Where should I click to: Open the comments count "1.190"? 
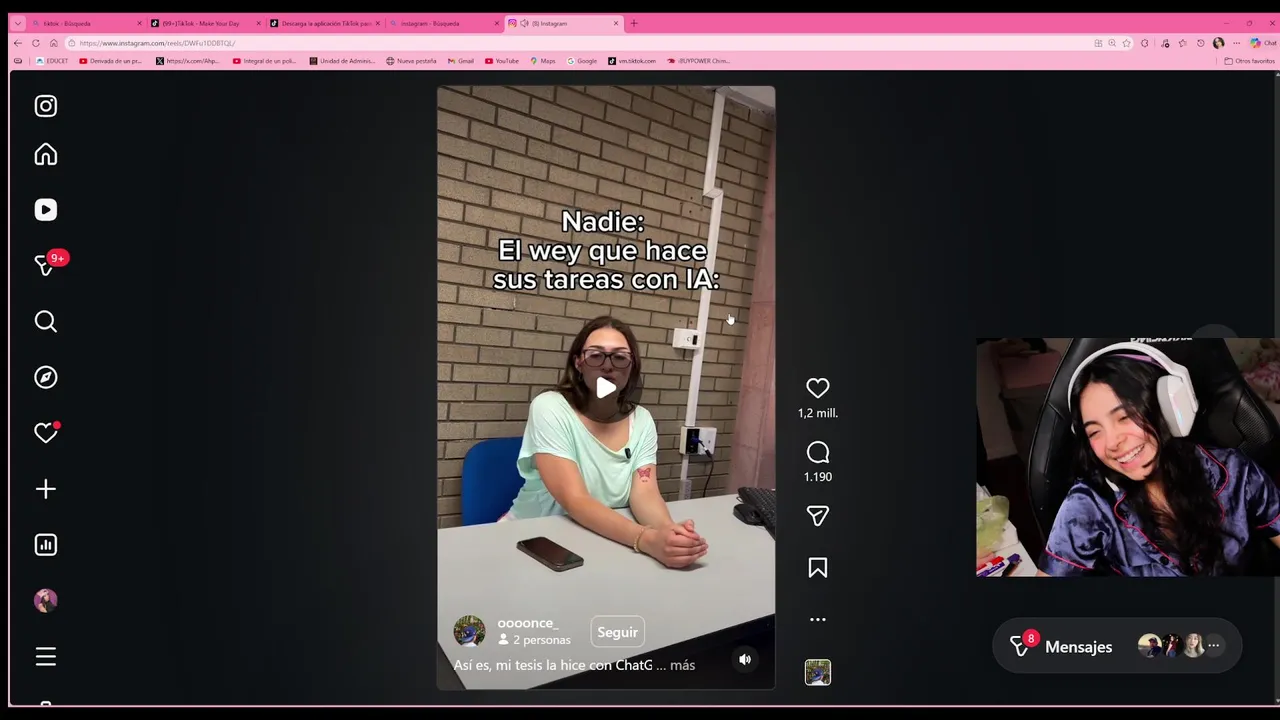point(818,477)
